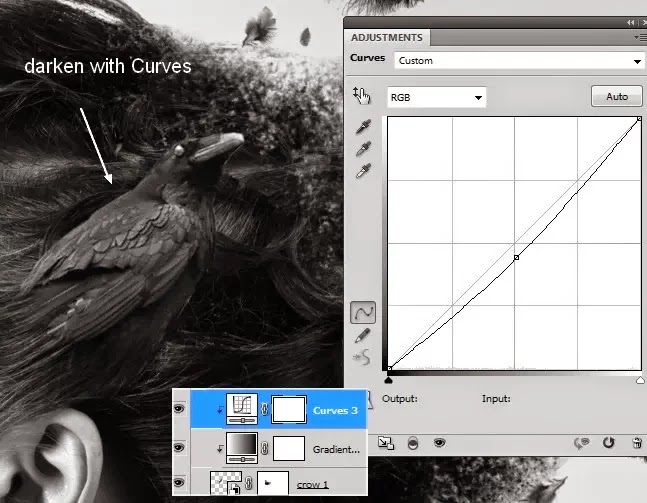Viewport: 647px width, 503px height.
Task: Click the black point input slider
Action: pyautogui.click(x=388, y=380)
